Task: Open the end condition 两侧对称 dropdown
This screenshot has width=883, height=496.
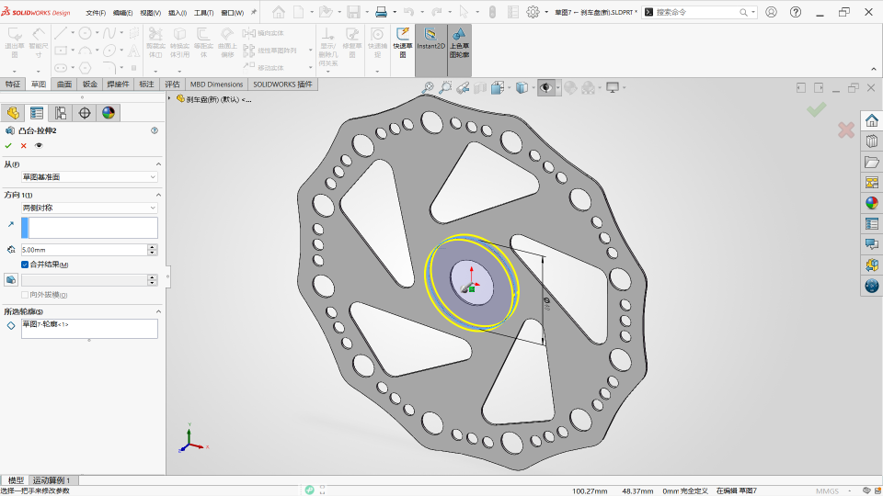Action: tap(89, 208)
